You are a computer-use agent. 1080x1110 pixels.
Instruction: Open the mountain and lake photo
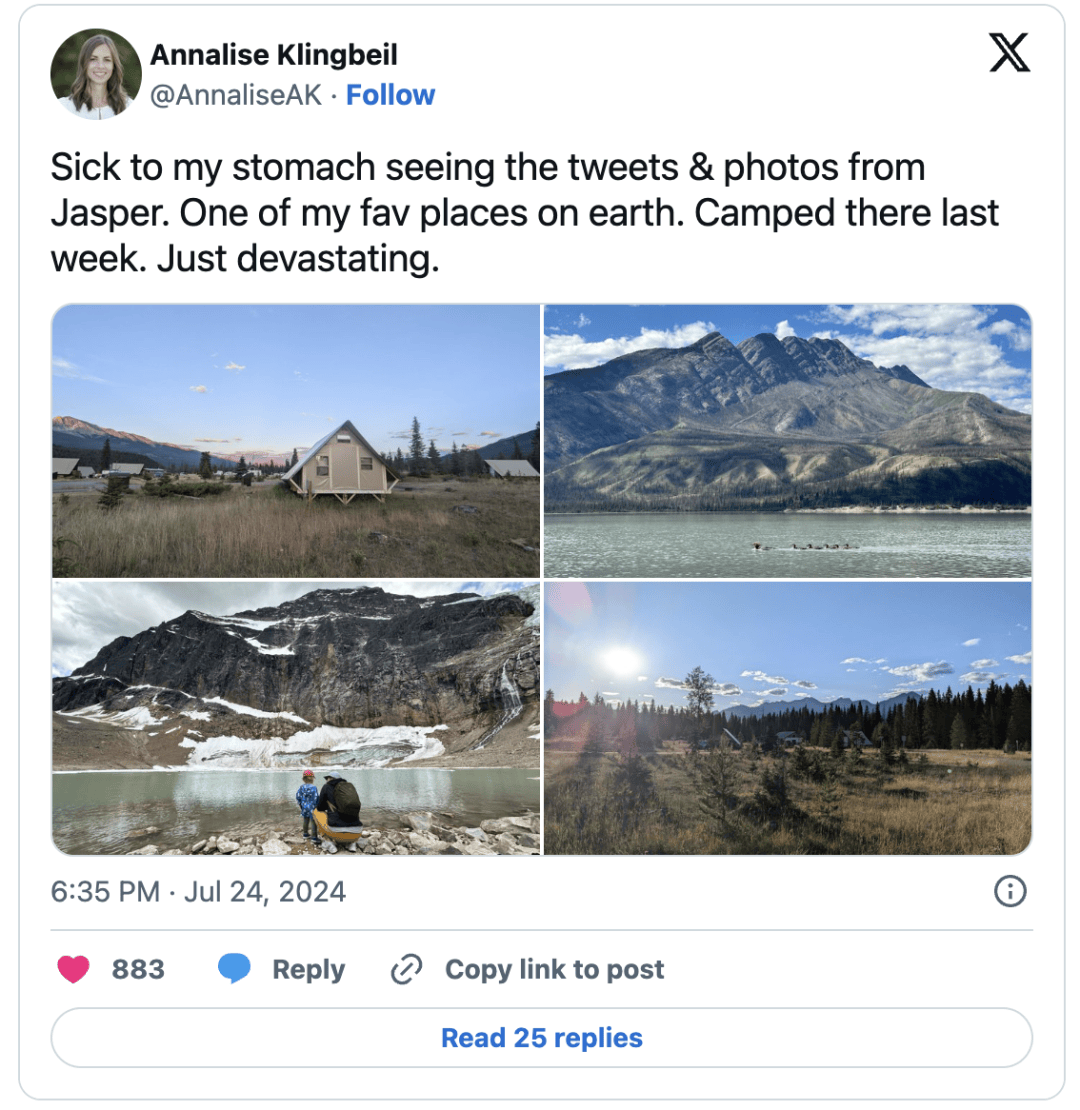(788, 441)
